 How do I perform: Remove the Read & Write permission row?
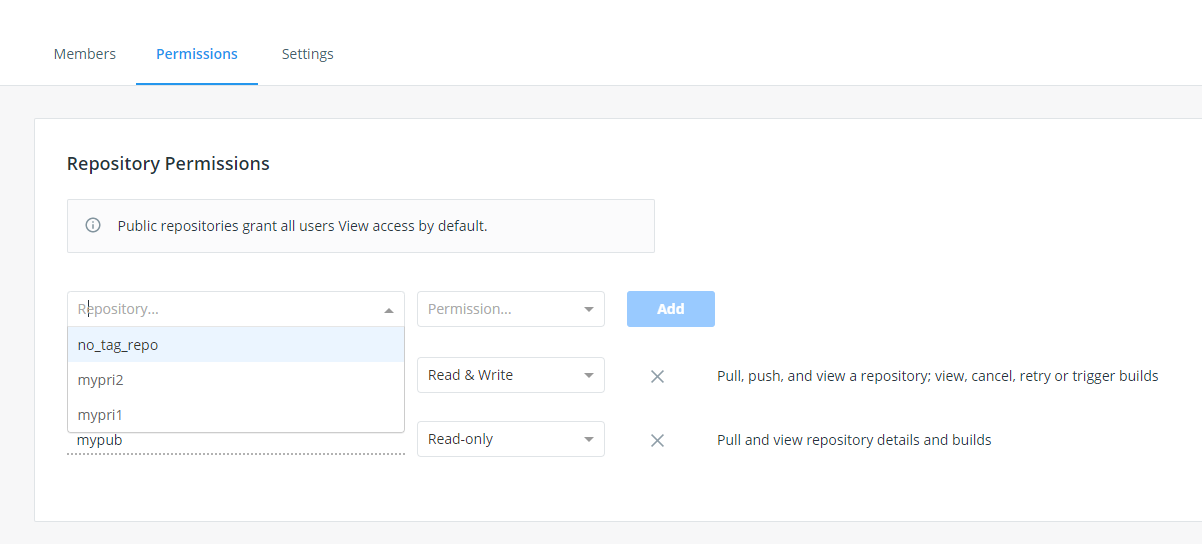tap(657, 376)
